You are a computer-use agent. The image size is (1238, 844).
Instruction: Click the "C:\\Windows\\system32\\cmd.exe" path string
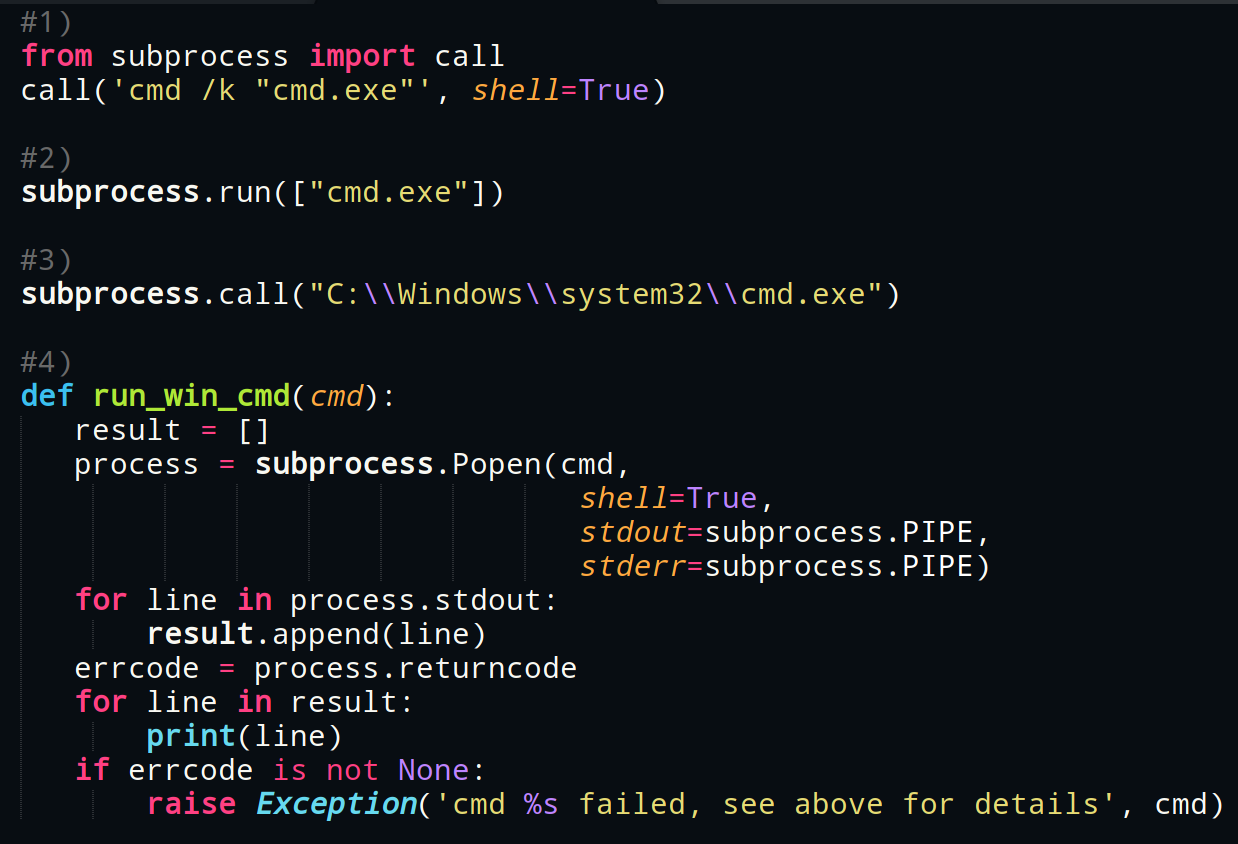click(x=596, y=294)
